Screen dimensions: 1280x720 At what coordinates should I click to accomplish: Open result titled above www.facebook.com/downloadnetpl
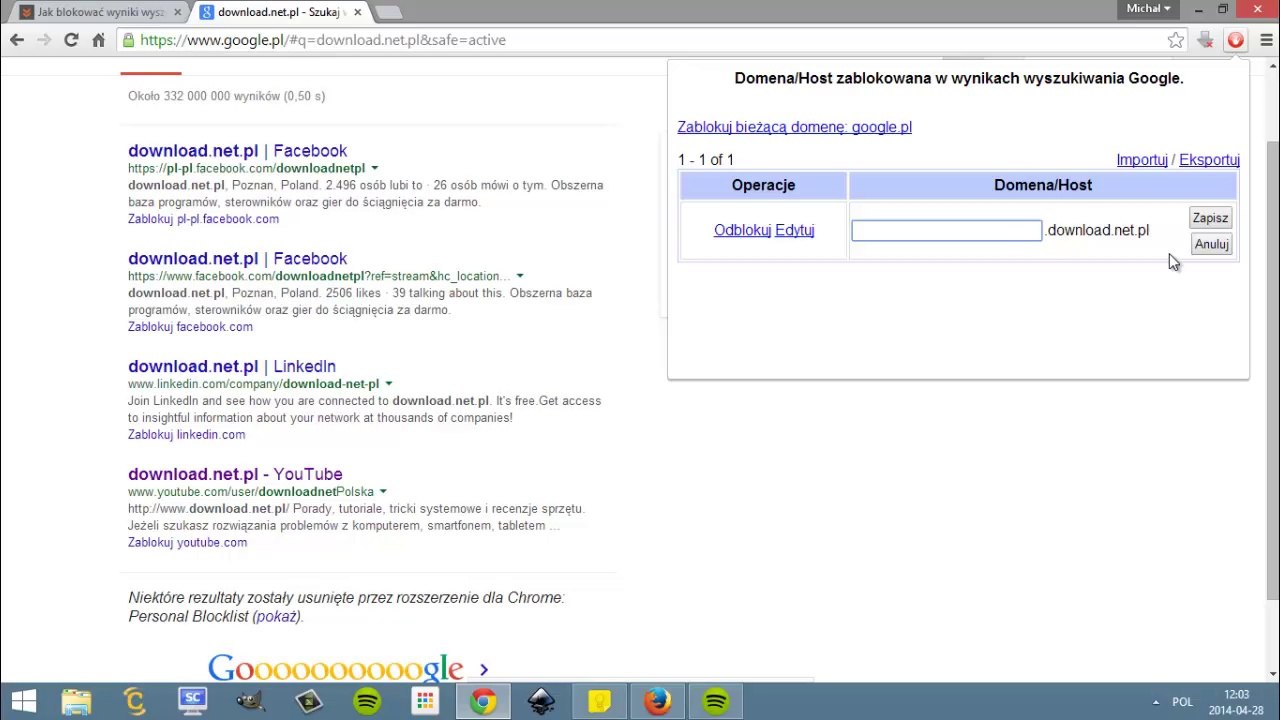point(237,259)
